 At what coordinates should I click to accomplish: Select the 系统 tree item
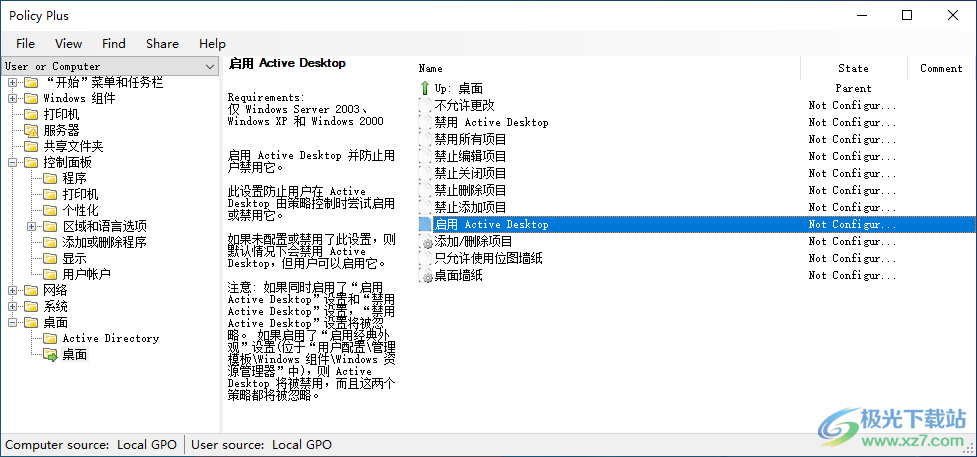(x=55, y=307)
